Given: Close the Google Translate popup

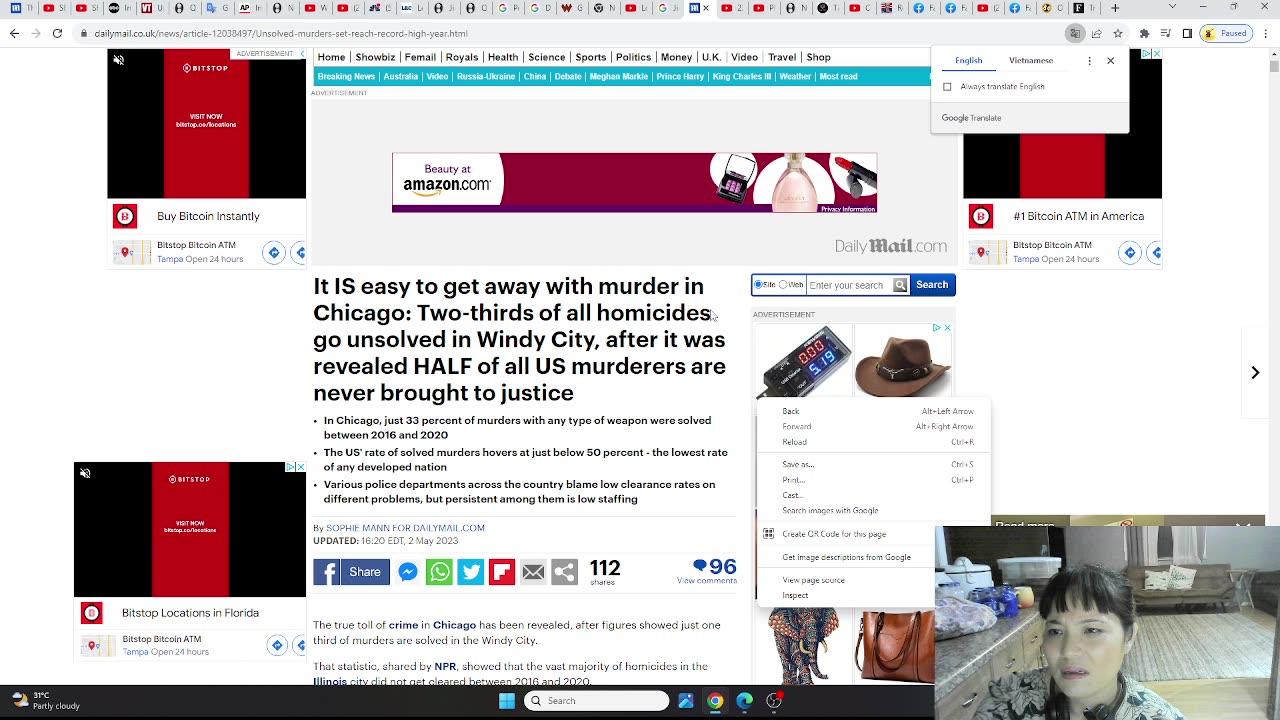Looking at the screenshot, I should click(1110, 61).
